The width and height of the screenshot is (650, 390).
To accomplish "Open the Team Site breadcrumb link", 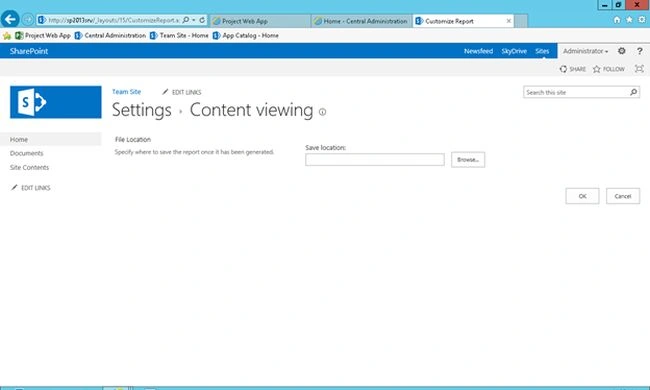I will click(126, 92).
